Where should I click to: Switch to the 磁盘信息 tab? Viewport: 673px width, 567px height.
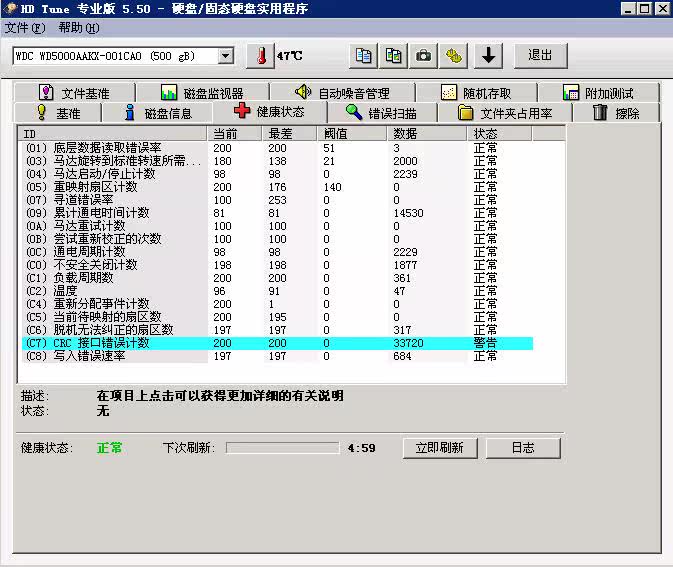158,113
